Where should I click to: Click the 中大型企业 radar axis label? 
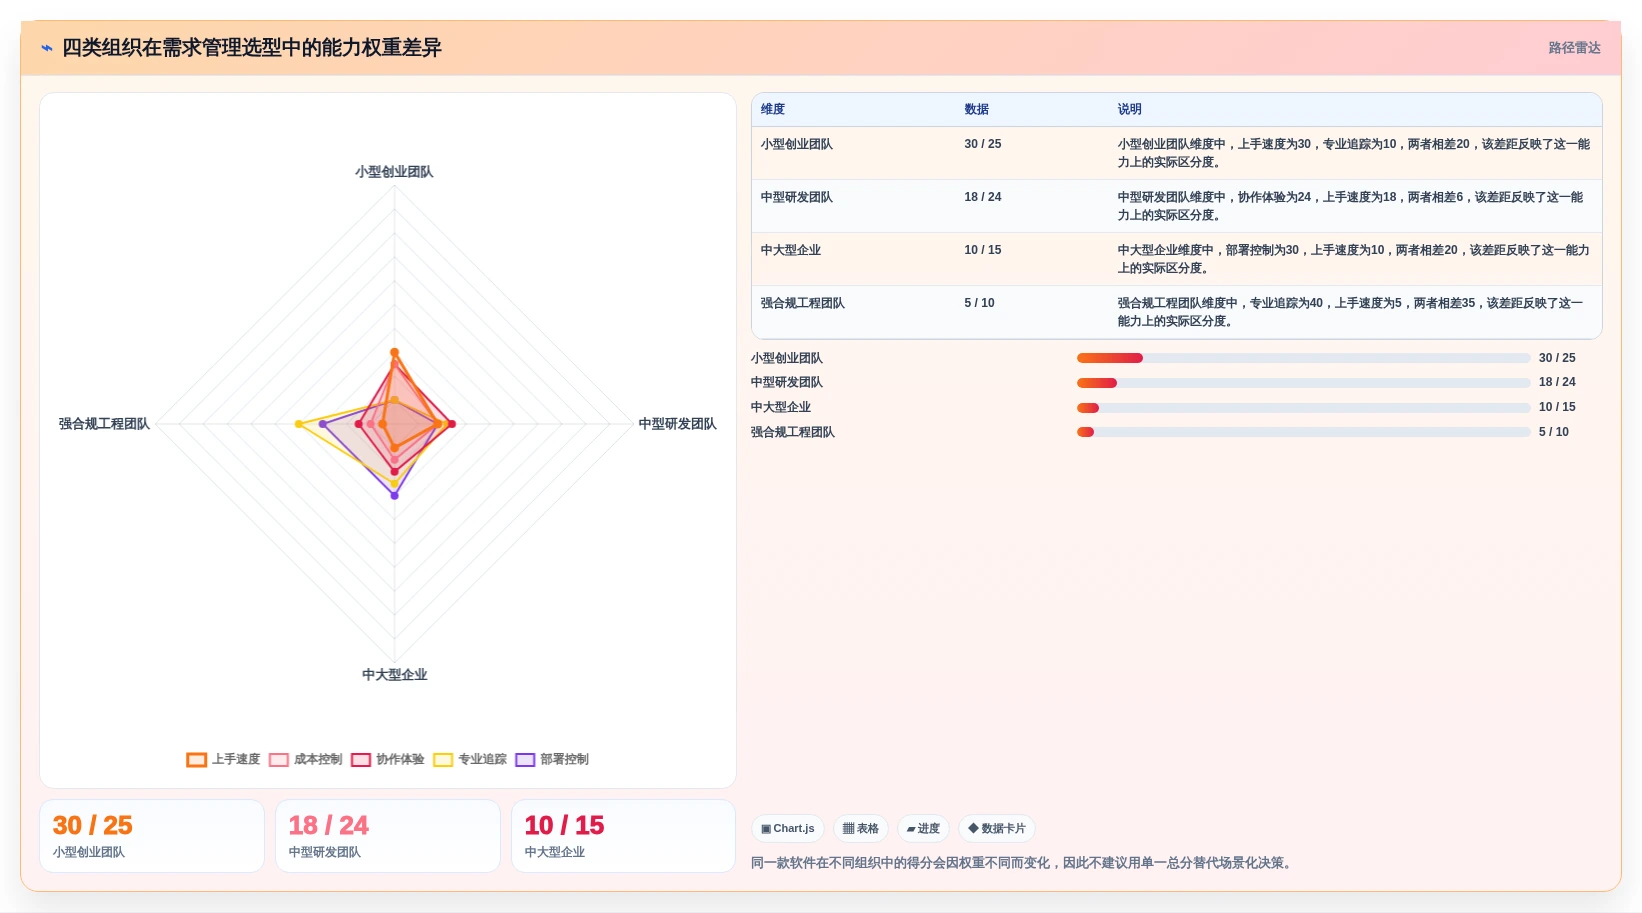click(394, 675)
